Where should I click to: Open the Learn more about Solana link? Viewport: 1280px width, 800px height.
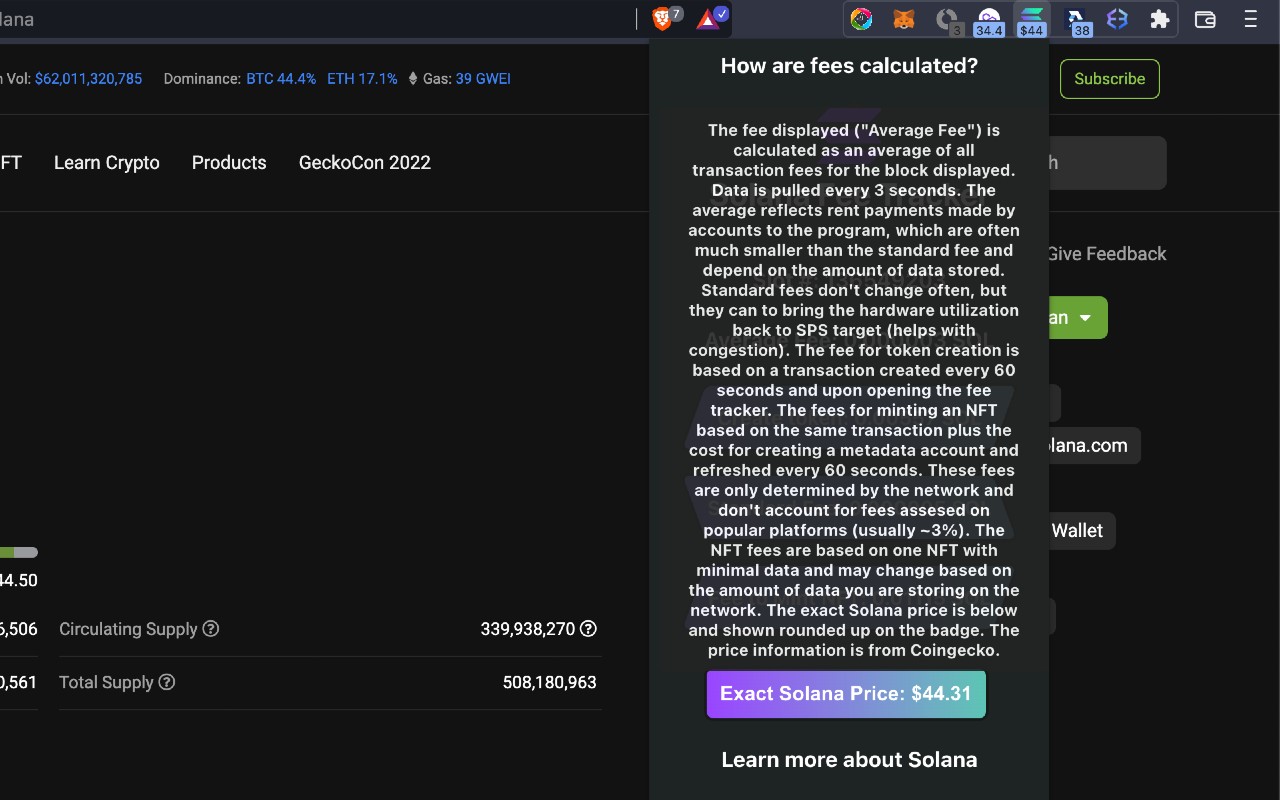coord(848,759)
